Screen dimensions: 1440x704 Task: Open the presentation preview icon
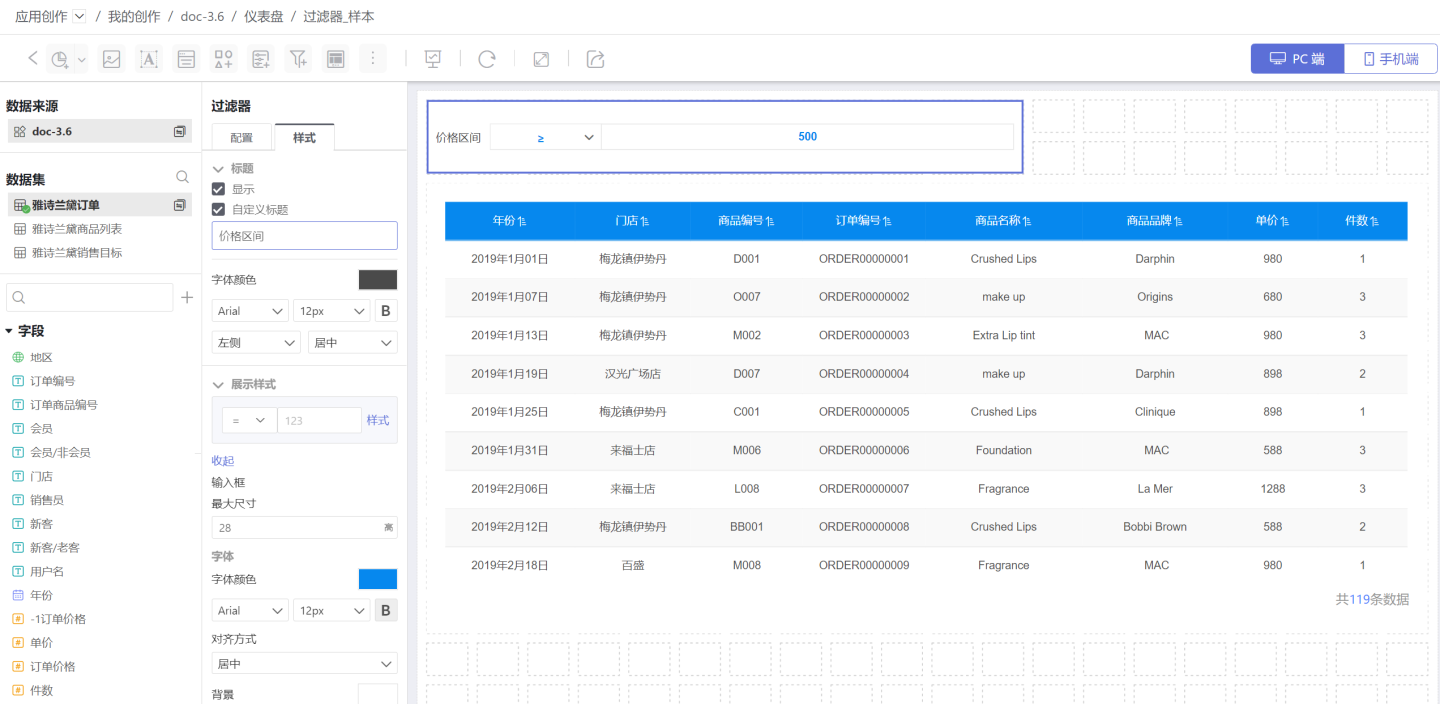click(x=433, y=59)
